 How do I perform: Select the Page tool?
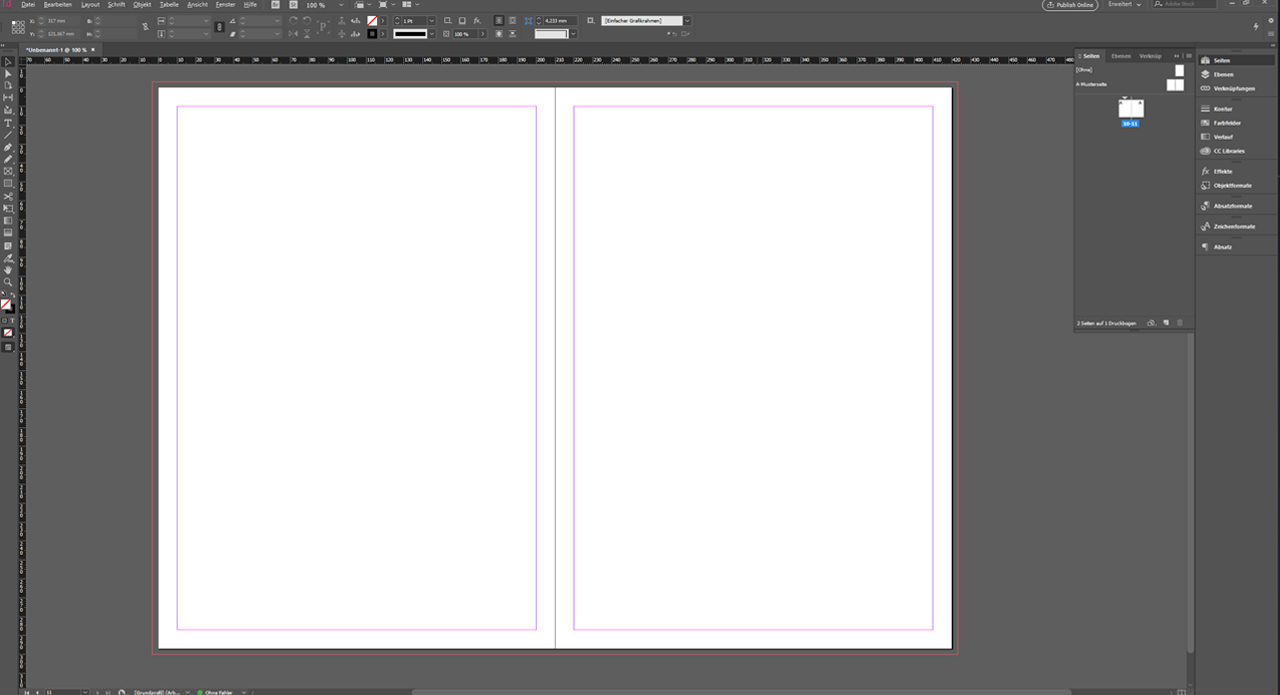click(x=8, y=86)
